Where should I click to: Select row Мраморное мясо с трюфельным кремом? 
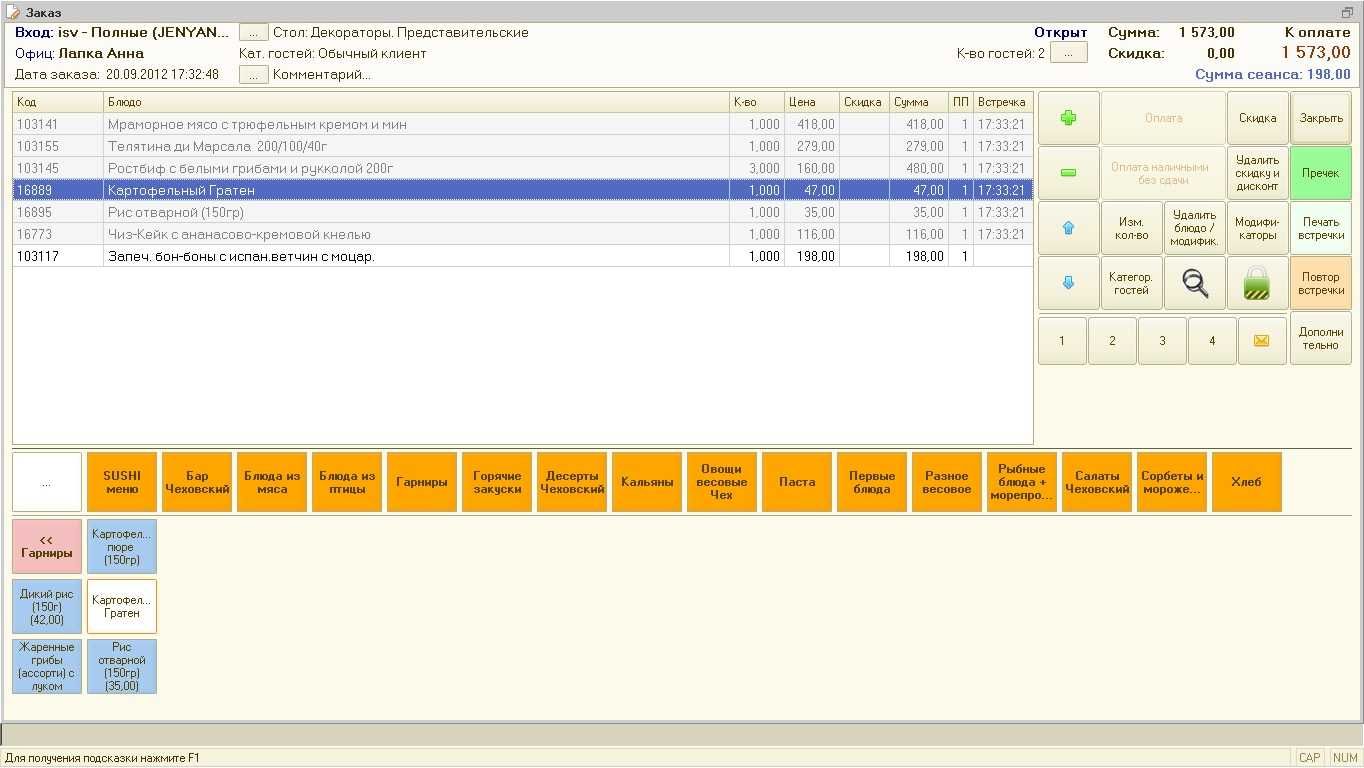coord(522,124)
